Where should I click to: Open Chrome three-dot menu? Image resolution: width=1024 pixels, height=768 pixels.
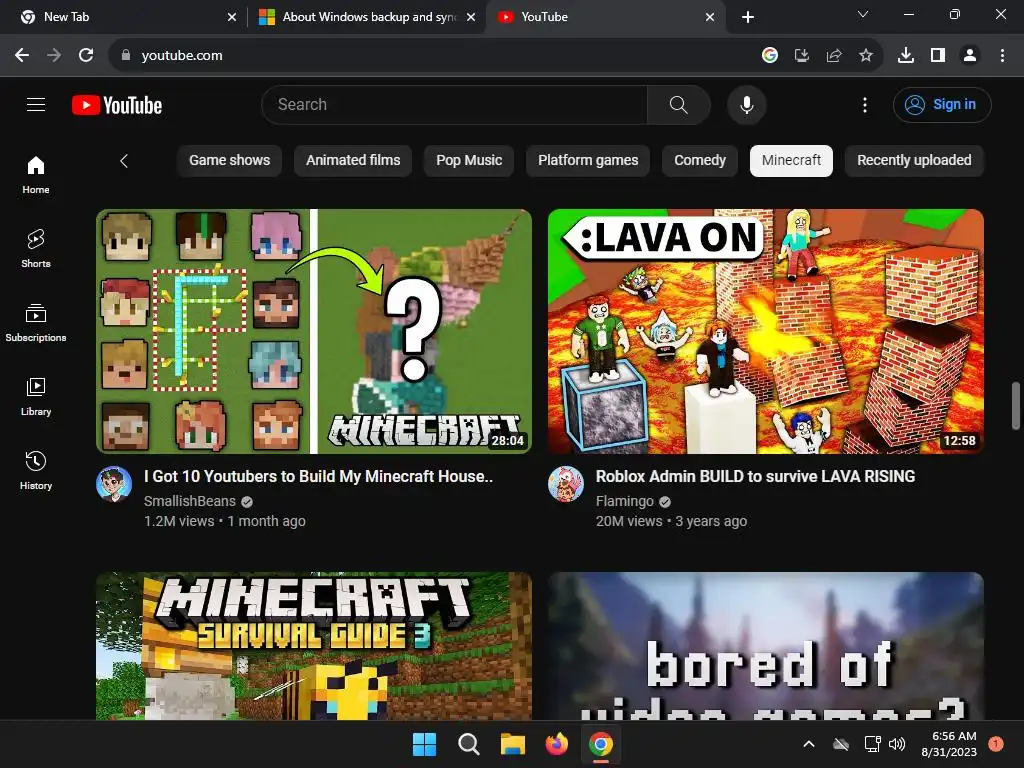[1002, 56]
